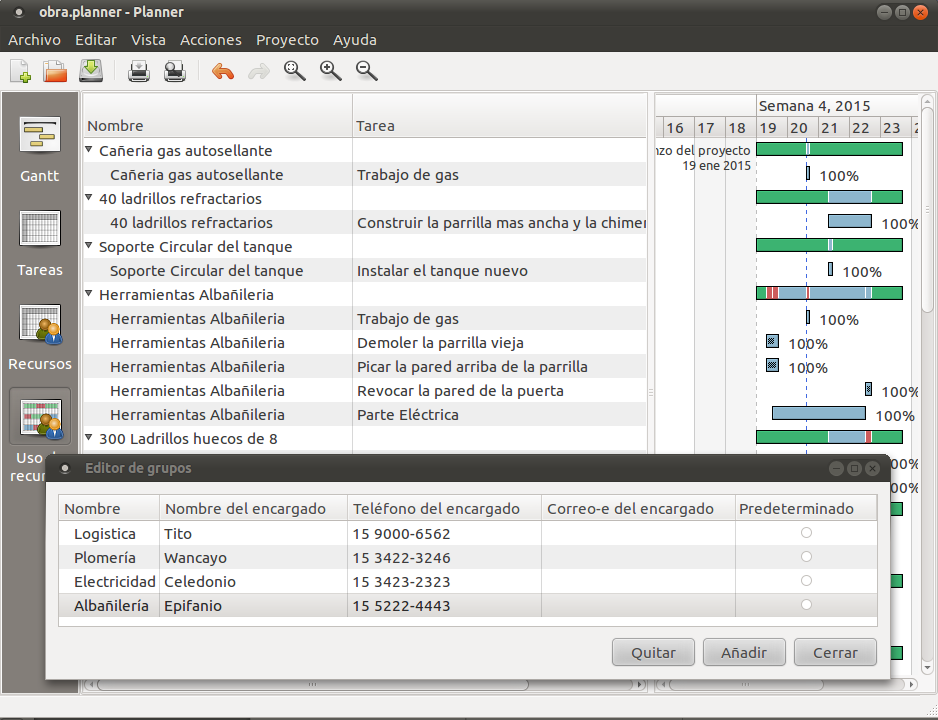Open the Editar menu

point(96,39)
